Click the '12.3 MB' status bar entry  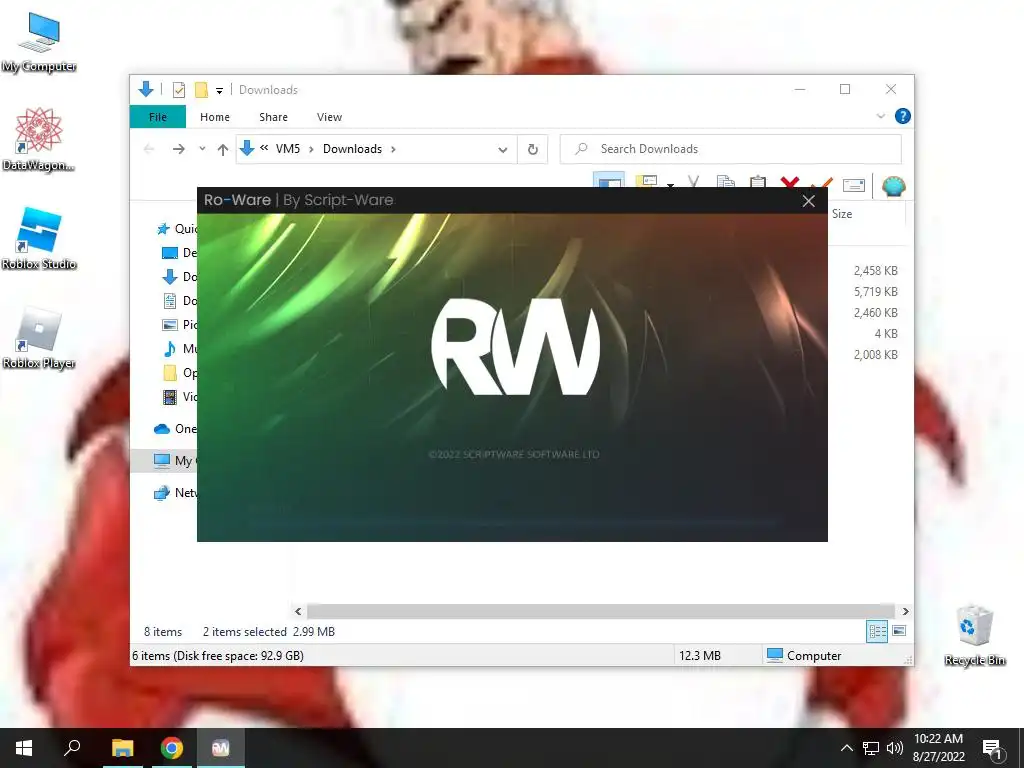(700, 655)
